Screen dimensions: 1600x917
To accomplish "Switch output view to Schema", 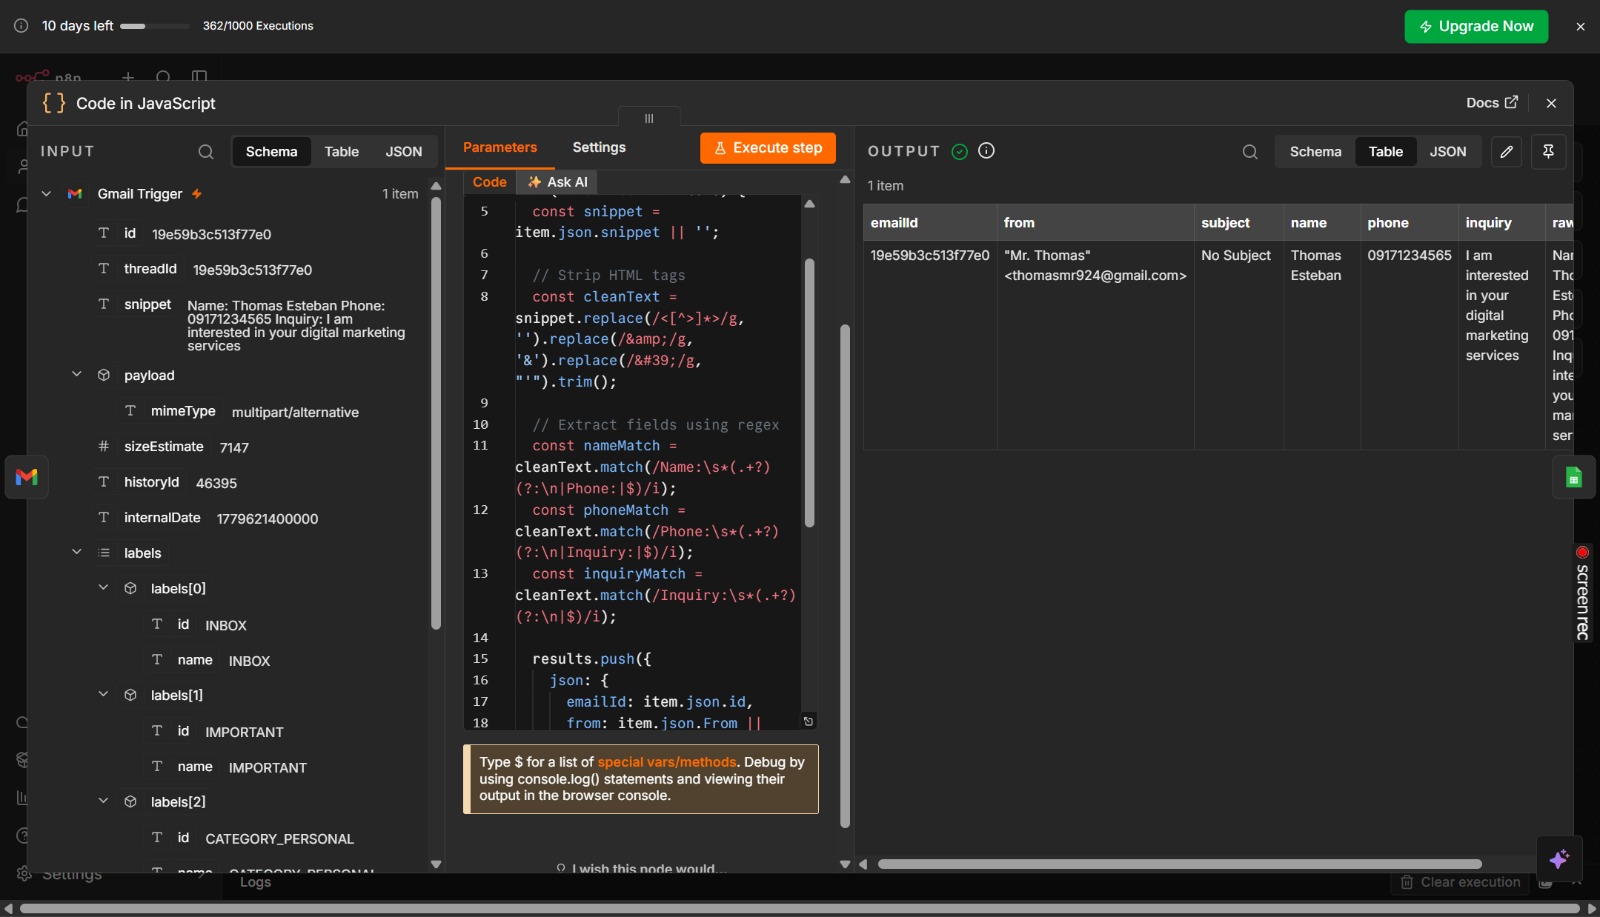I will click(1316, 152).
